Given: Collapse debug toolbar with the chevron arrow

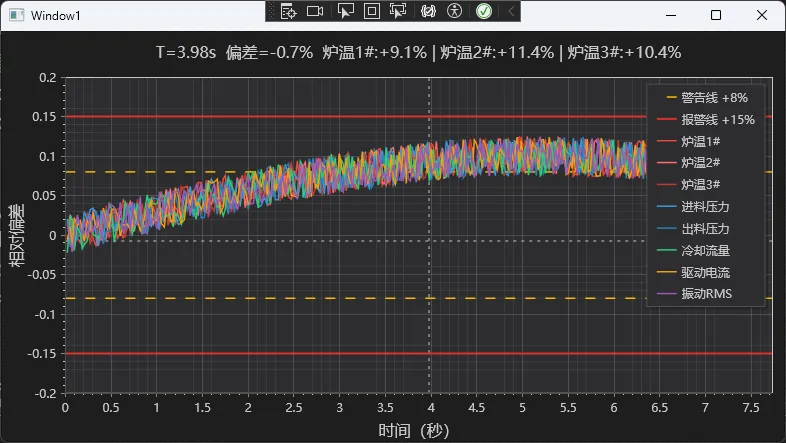Looking at the screenshot, I should point(511,11).
